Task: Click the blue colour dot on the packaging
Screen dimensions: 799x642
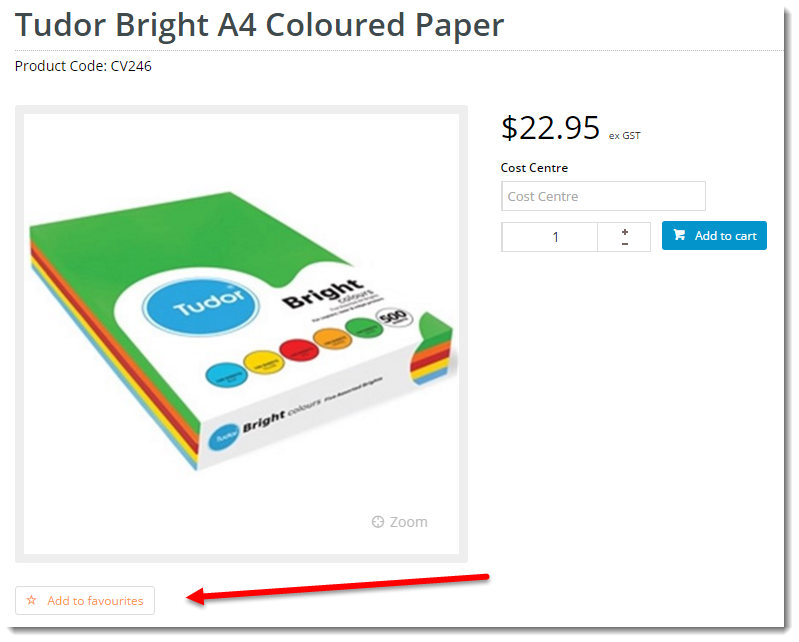Action: (226, 374)
